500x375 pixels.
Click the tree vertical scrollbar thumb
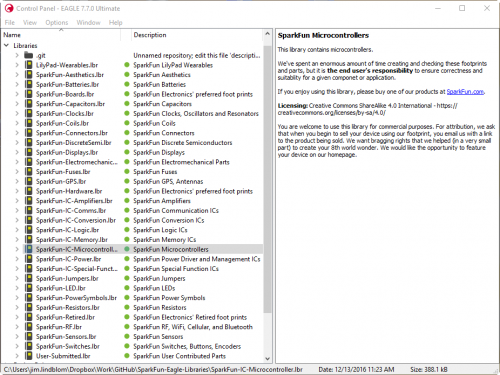(x=267, y=179)
